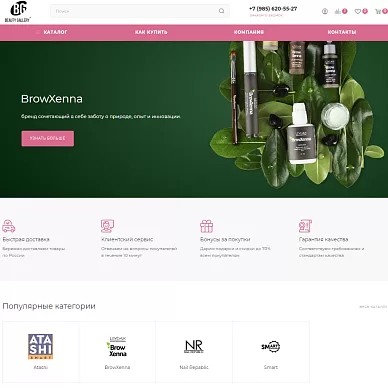Click the BrowXenna category label
This screenshot has height=388, width=388.
pyautogui.click(x=117, y=367)
